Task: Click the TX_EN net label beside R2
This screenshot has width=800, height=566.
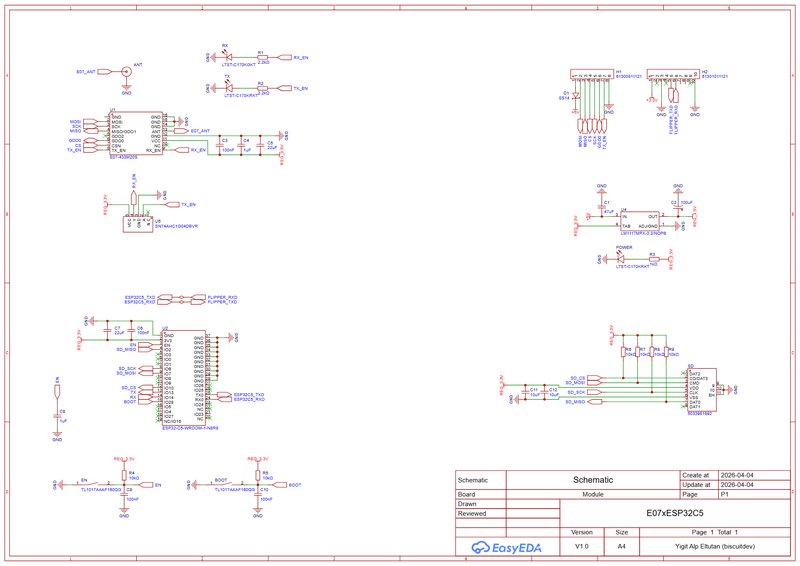Action: point(301,88)
